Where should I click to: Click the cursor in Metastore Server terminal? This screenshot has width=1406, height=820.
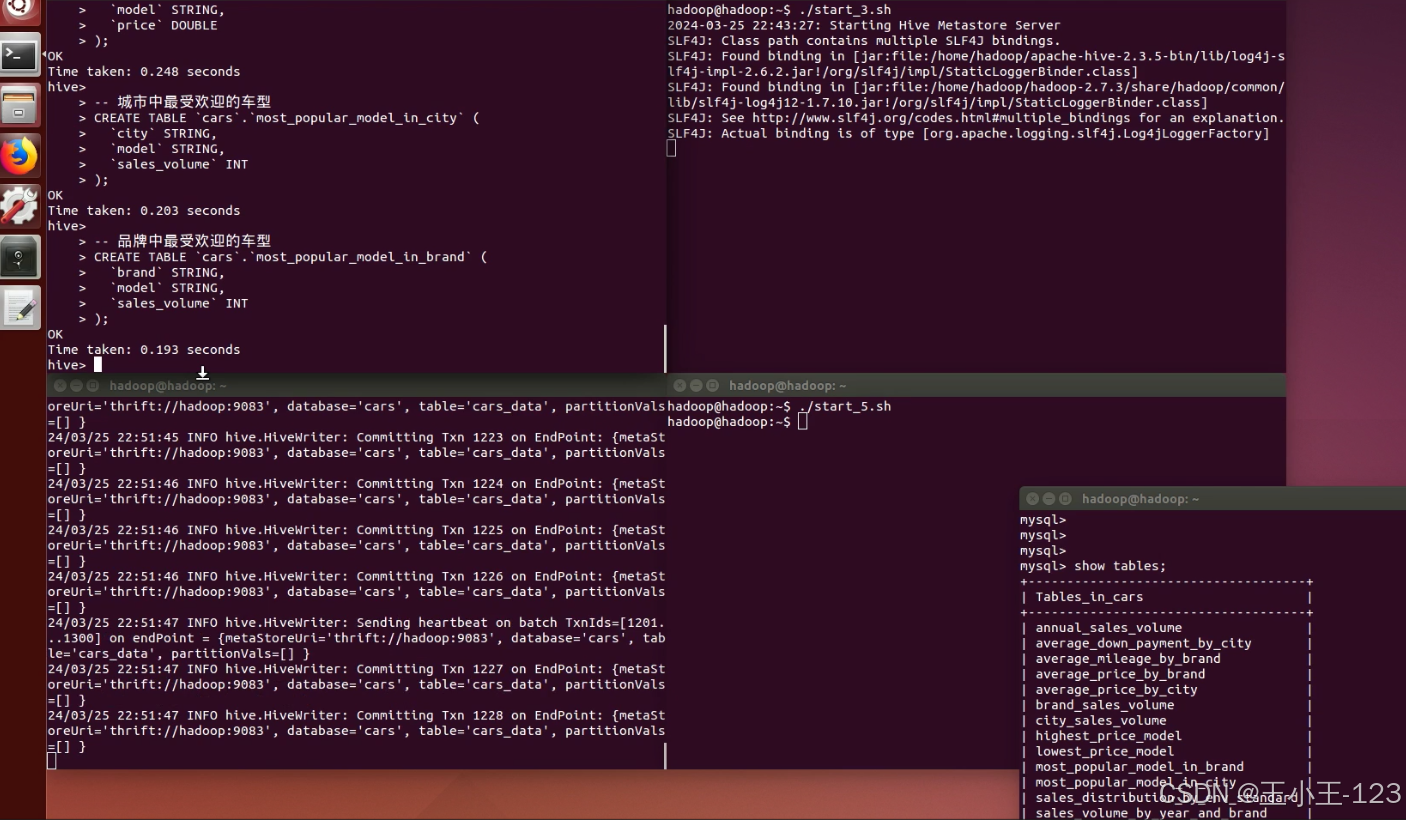pos(672,148)
